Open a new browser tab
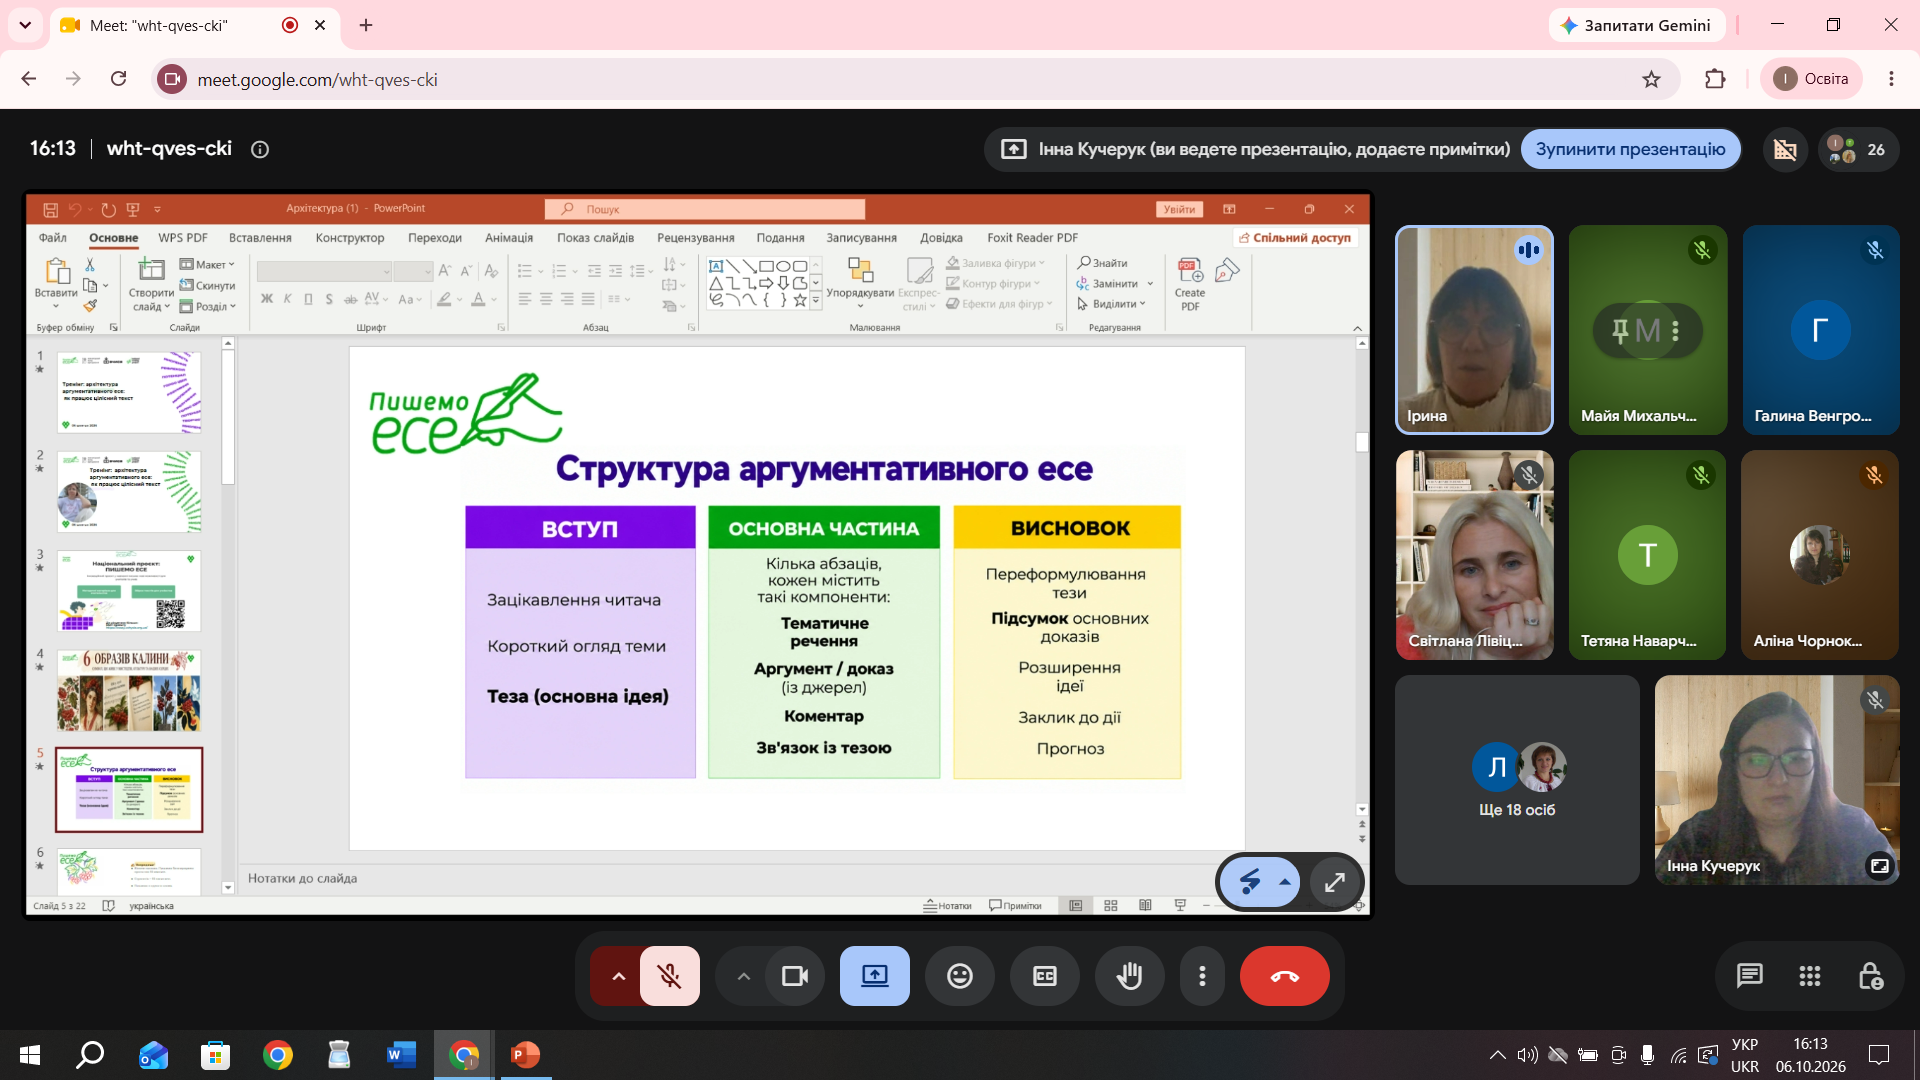 click(x=366, y=26)
